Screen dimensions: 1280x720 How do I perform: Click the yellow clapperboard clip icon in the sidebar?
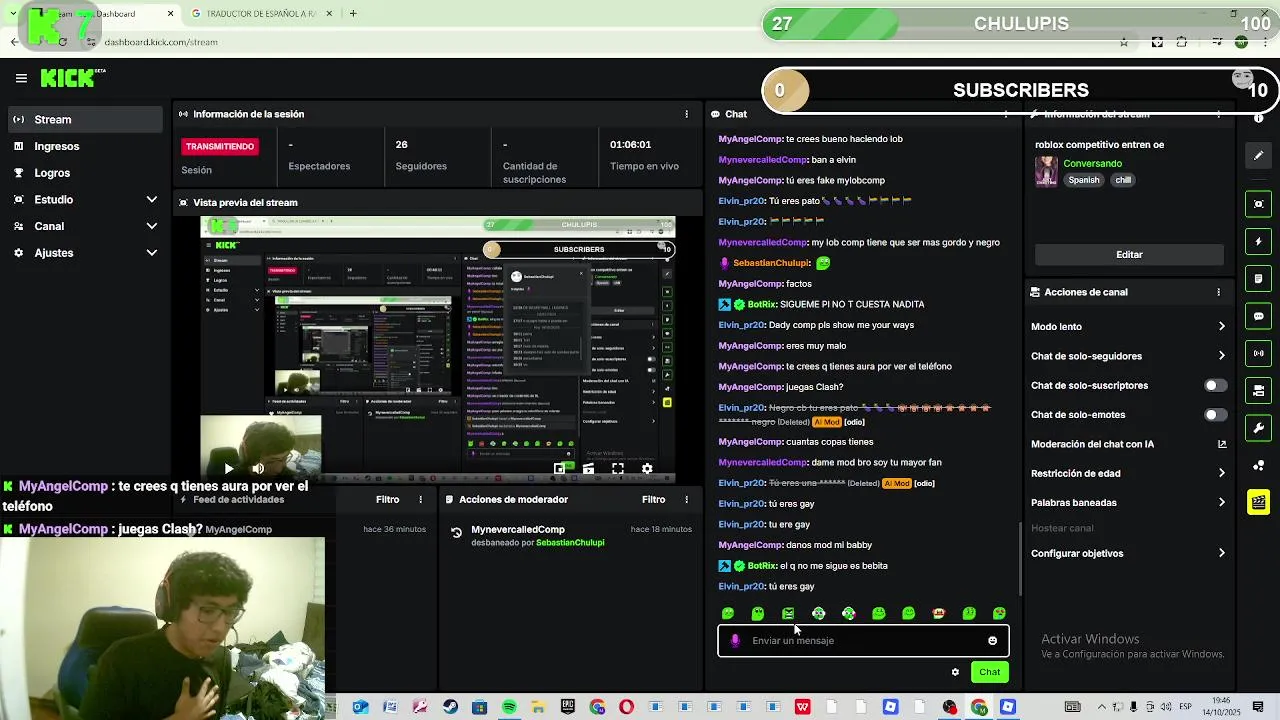pyautogui.click(x=1258, y=502)
